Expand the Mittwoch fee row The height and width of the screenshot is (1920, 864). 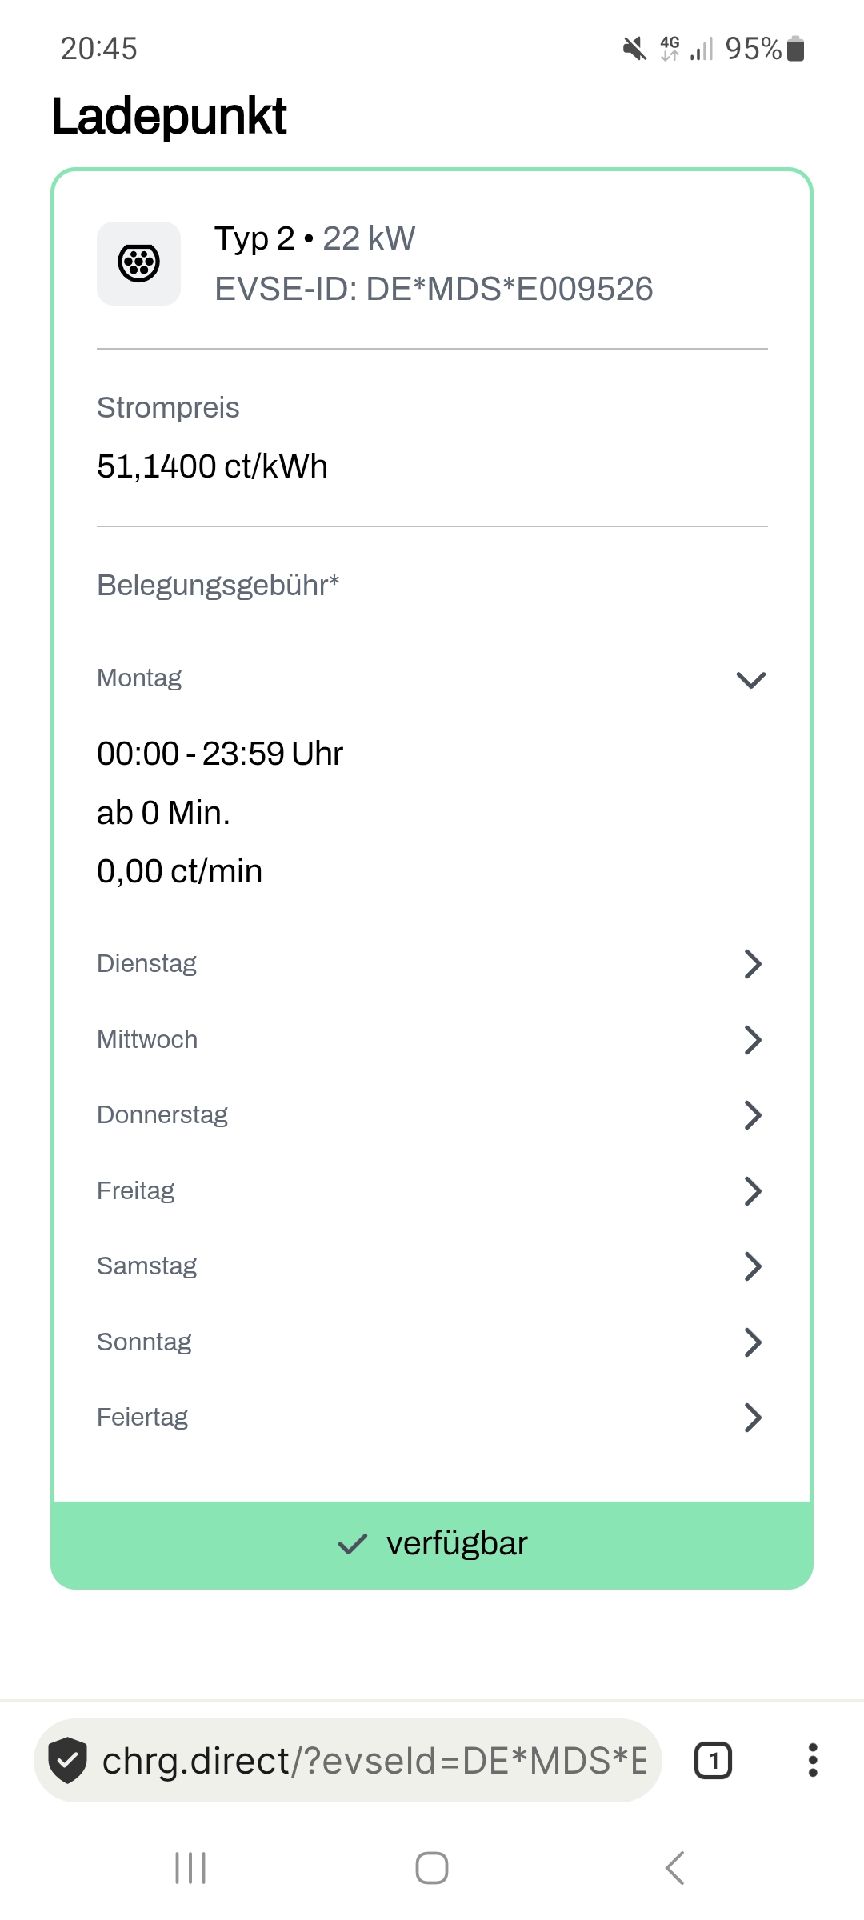[432, 1040]
